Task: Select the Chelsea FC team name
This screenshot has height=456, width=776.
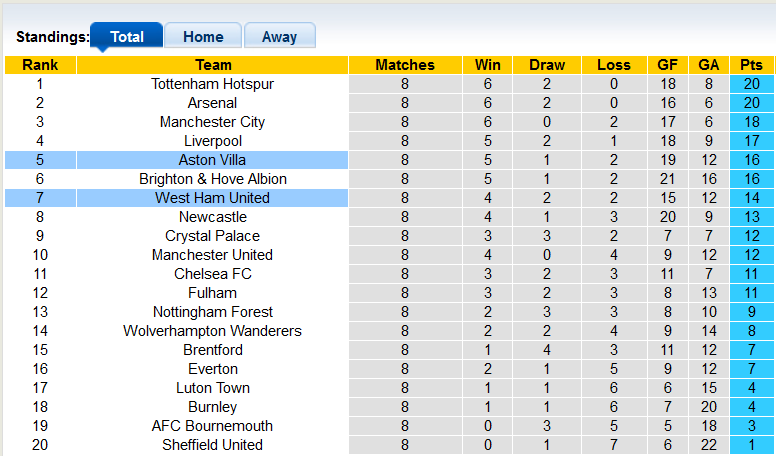Action: [212, 274]
